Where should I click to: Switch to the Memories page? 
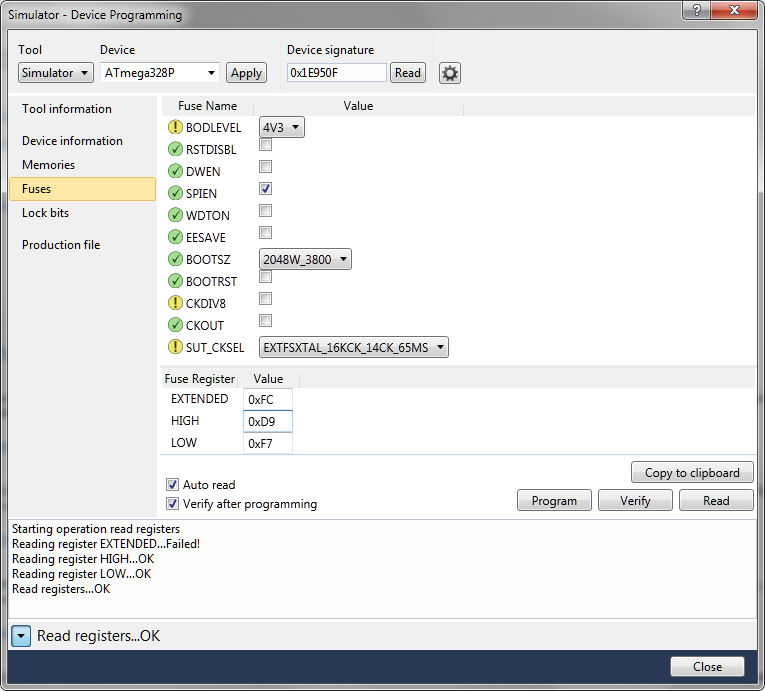point(48,165)
